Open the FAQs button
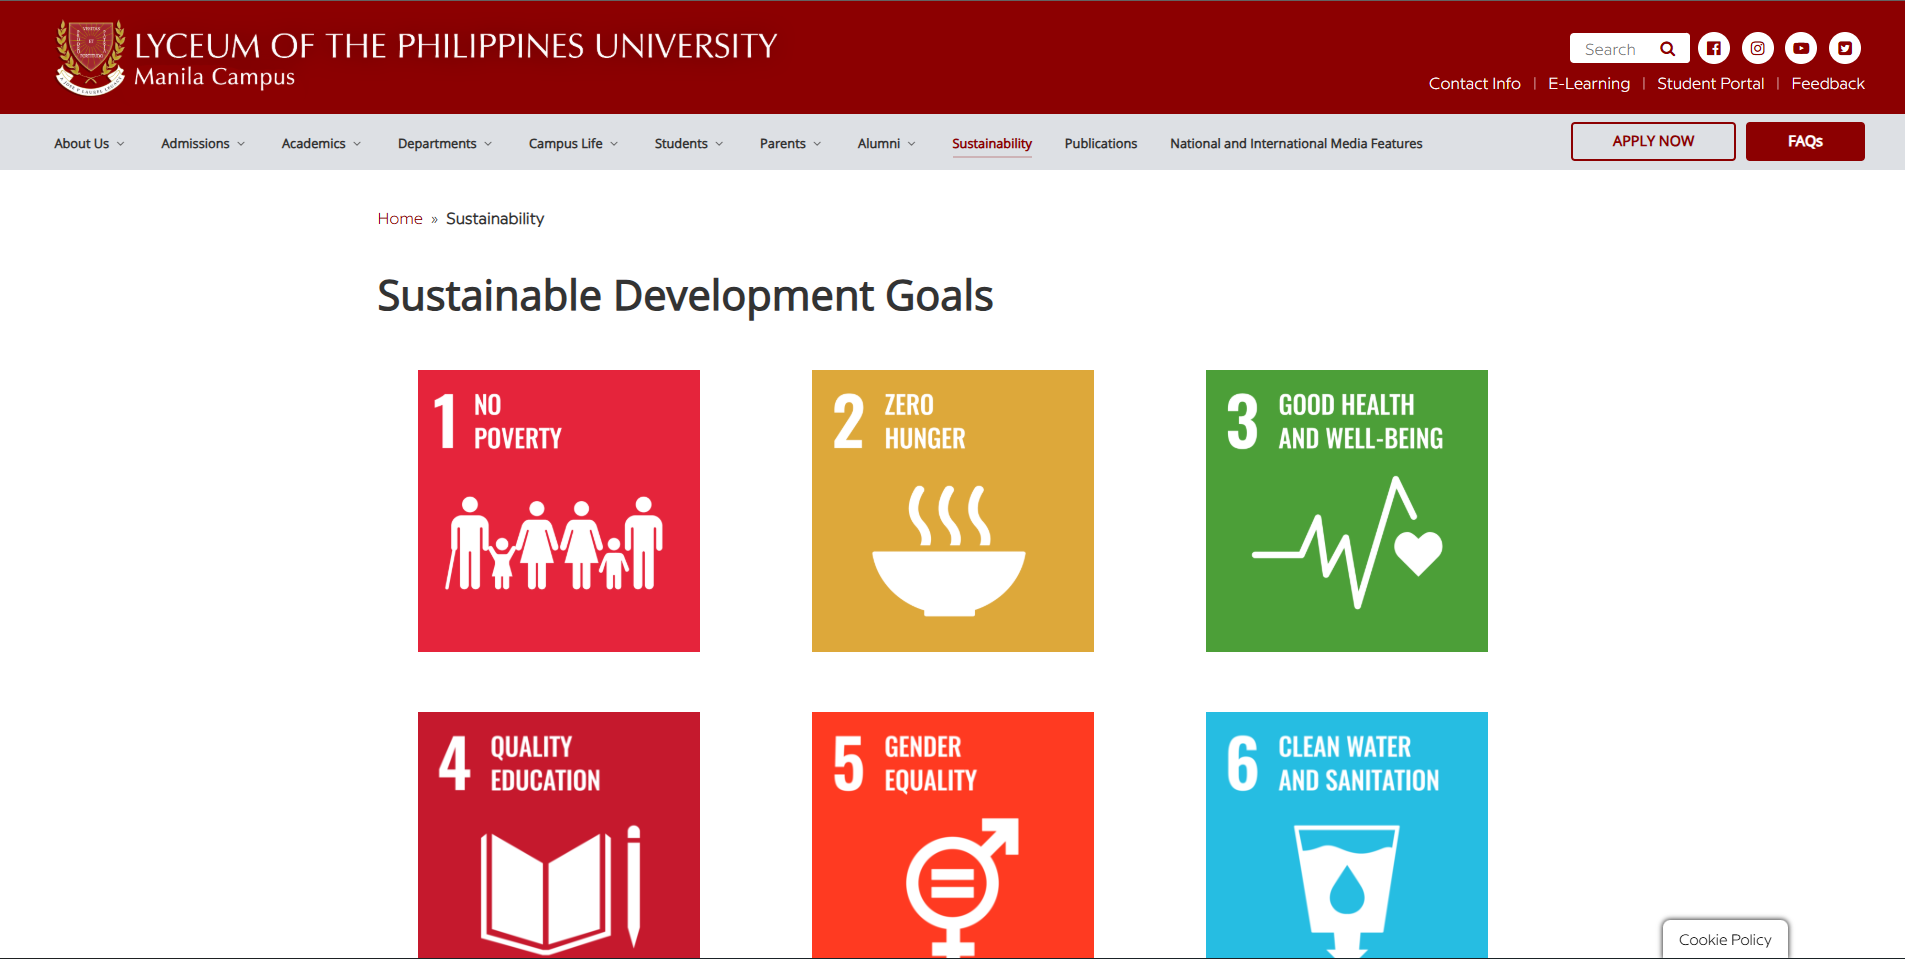 click(x=1805, y=141)
